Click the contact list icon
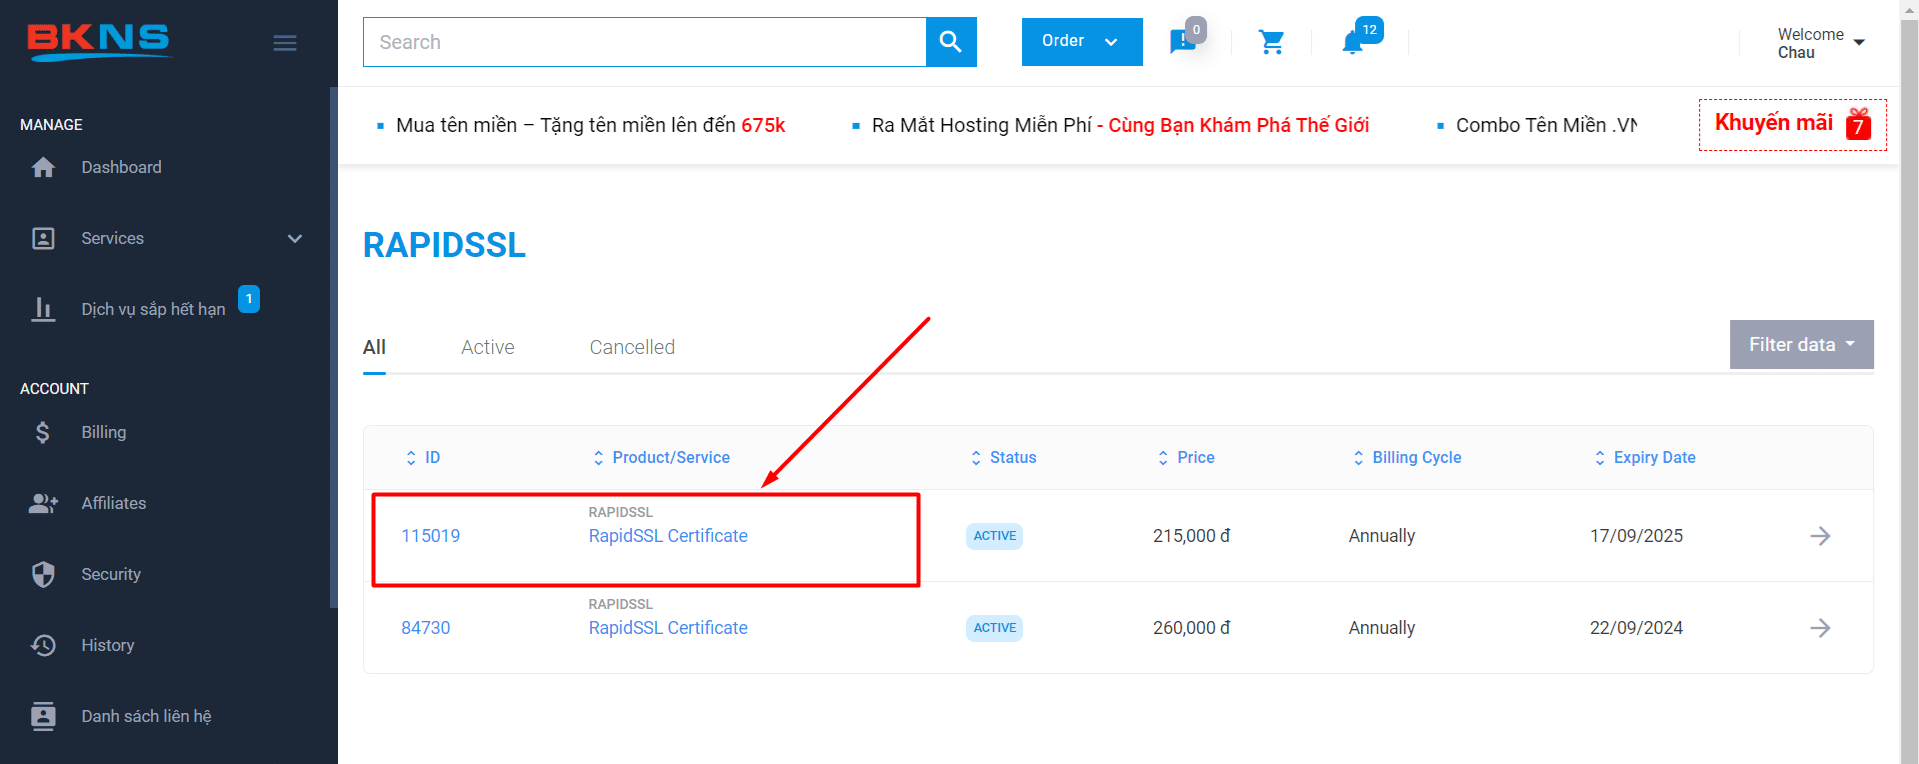This screenshot has width=1919, height=764. (x=43, y=716)
